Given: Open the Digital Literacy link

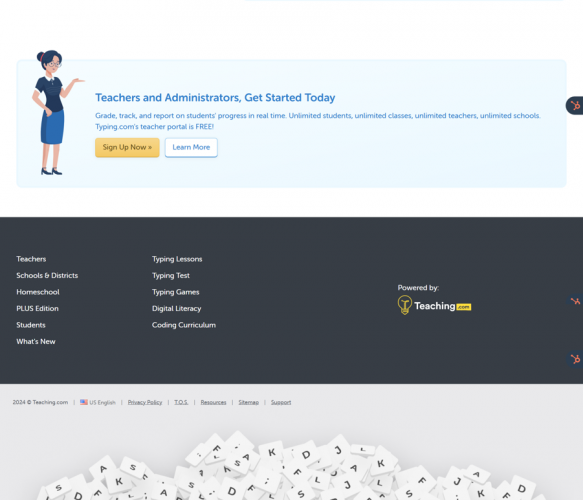Looking at the screenshot, I should 177,309.
